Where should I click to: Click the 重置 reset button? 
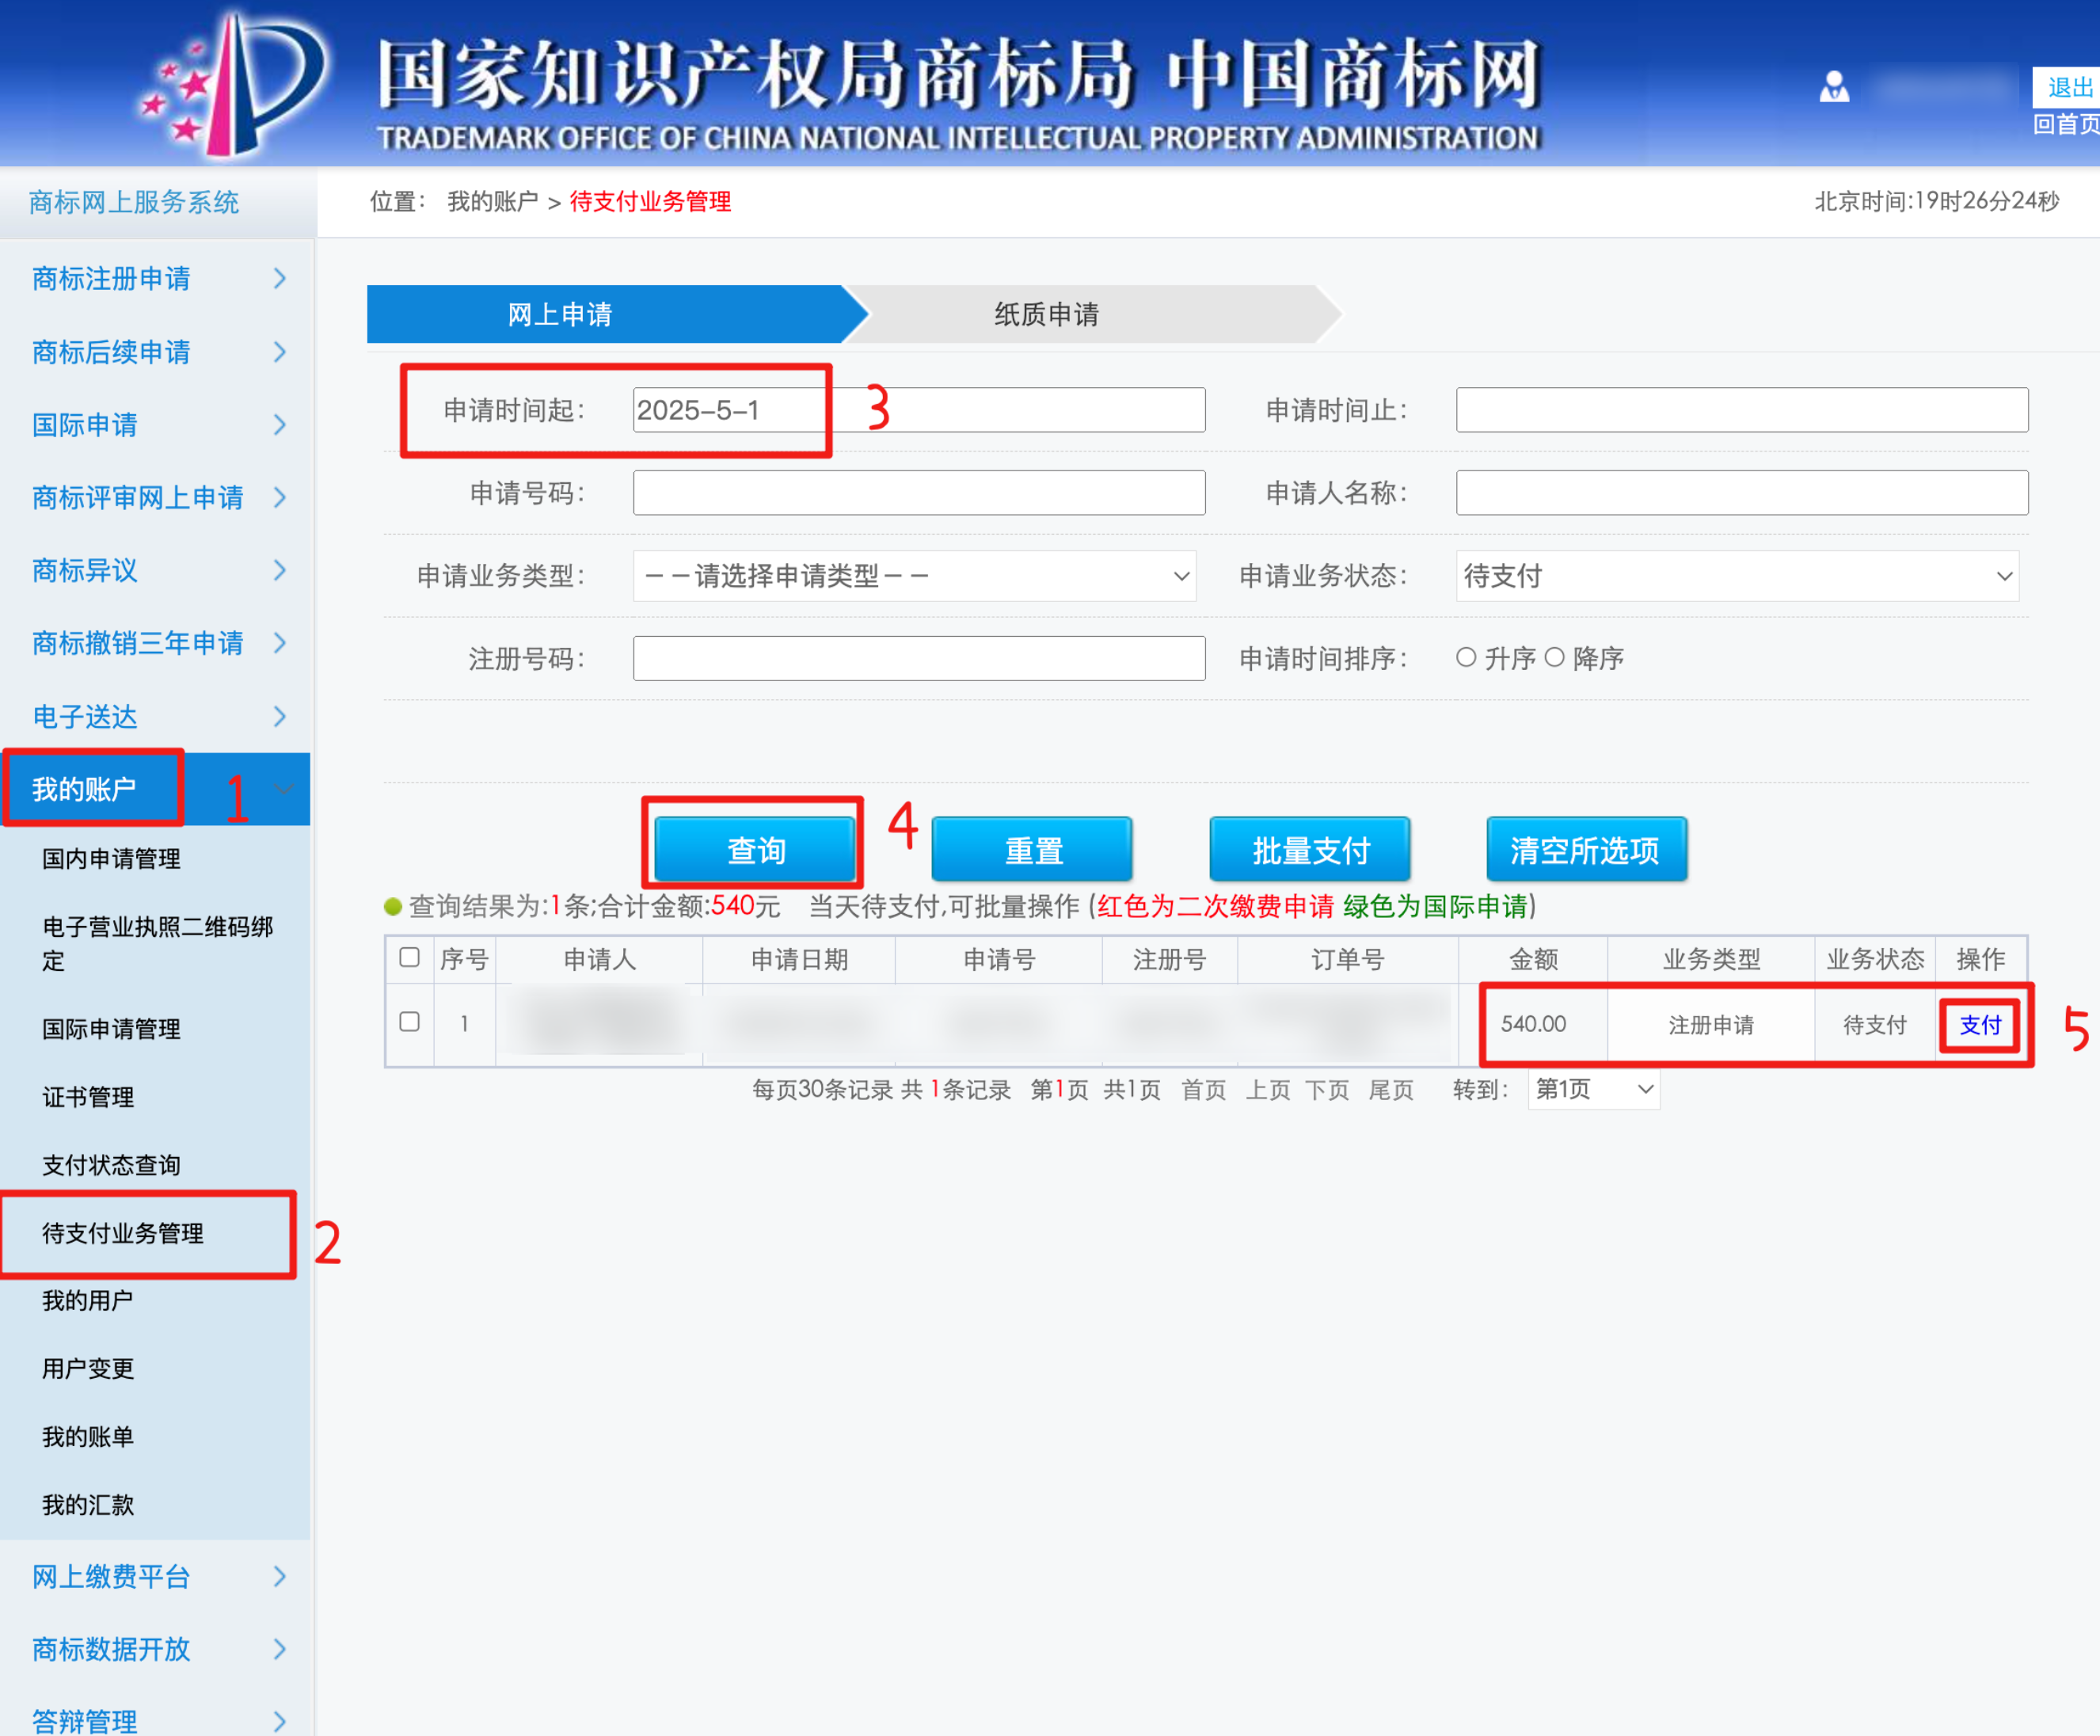click(x=1032, y=849)
